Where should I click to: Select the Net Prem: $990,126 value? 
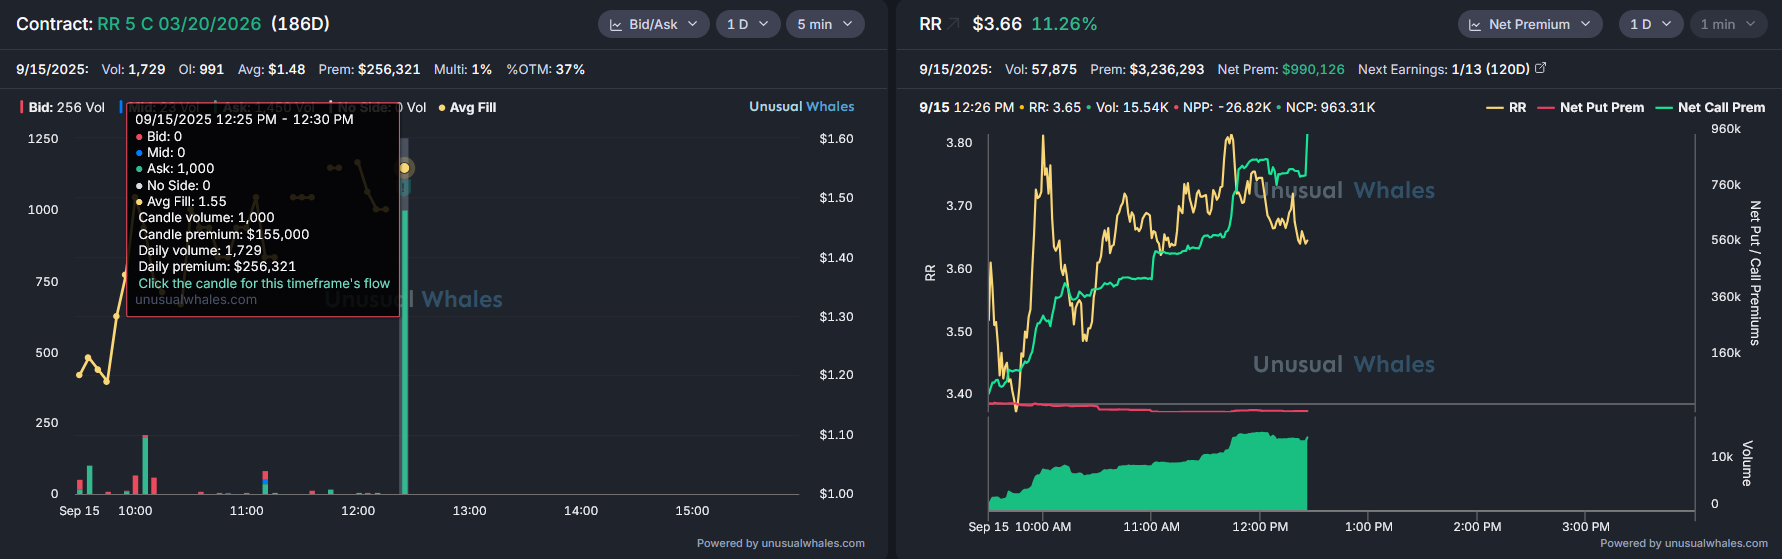tap(1281, 69)
